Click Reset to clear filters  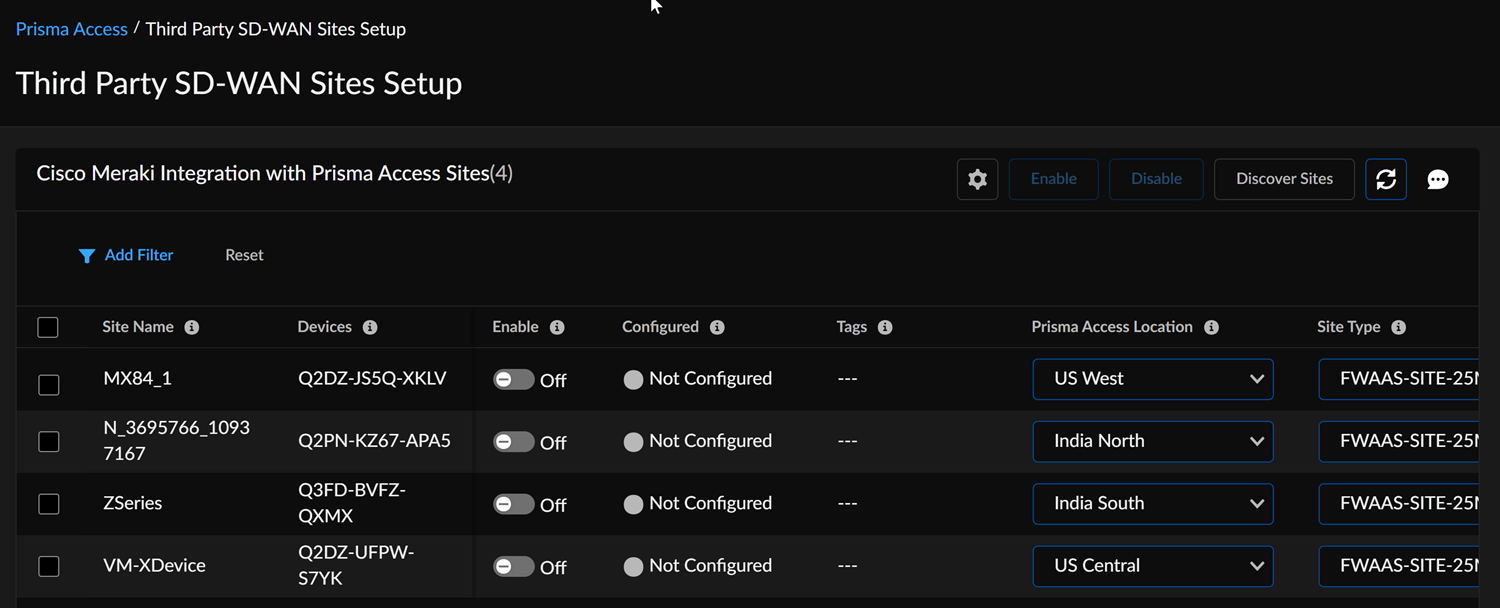(244, 255)
